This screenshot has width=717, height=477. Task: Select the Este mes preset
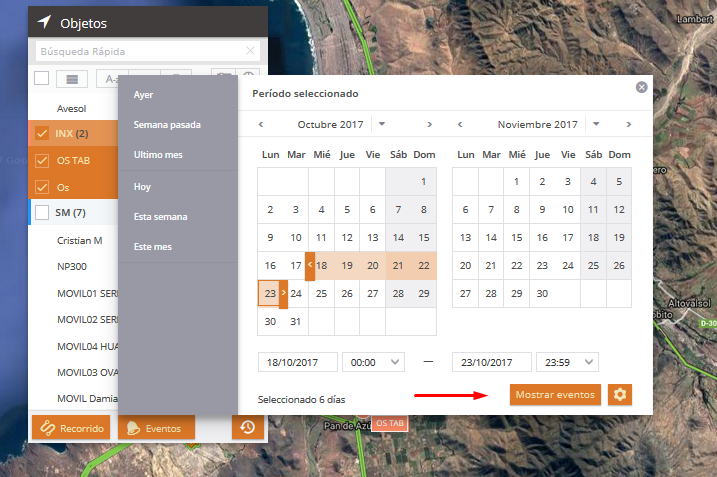pos(153,247)
